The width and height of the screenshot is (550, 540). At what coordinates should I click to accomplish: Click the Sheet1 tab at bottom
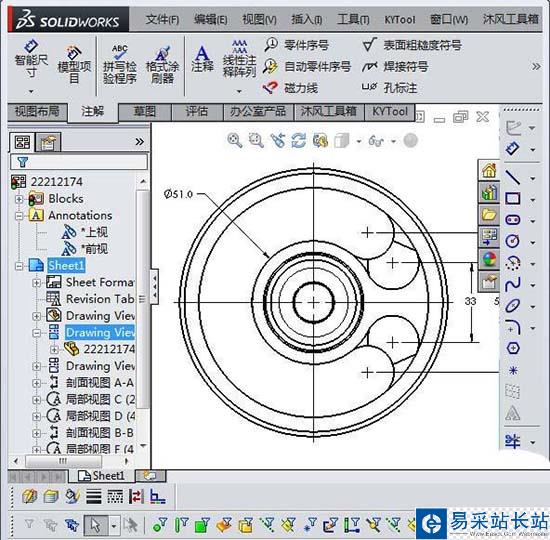click(102, 476)
